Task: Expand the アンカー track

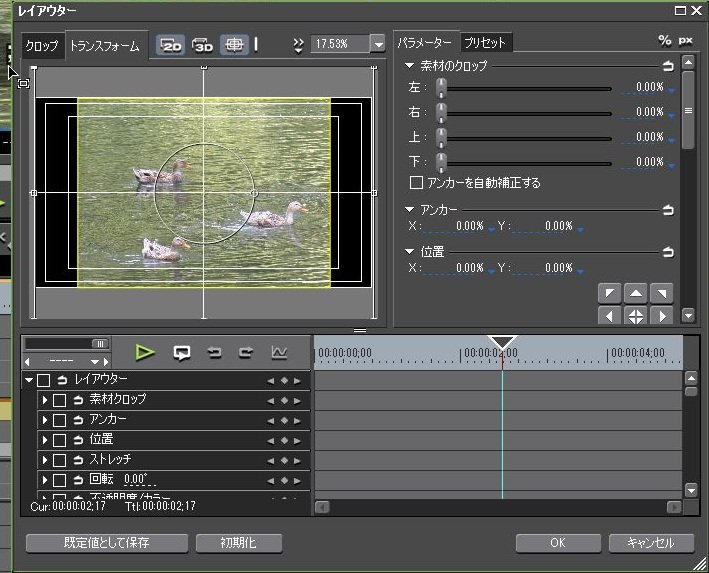Action: click(x=45, y=420)
